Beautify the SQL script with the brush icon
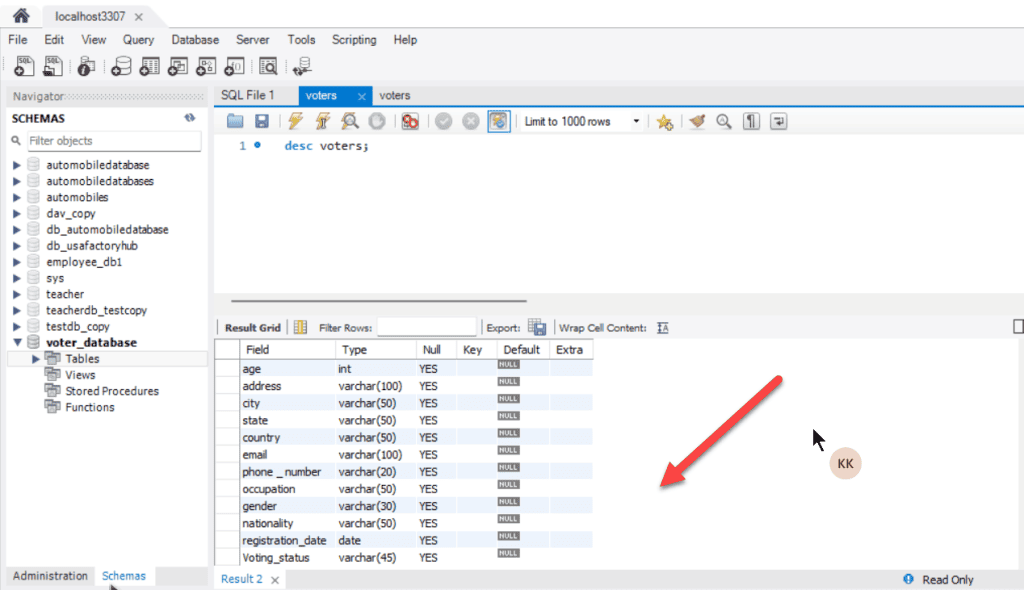 coord(698,120)
